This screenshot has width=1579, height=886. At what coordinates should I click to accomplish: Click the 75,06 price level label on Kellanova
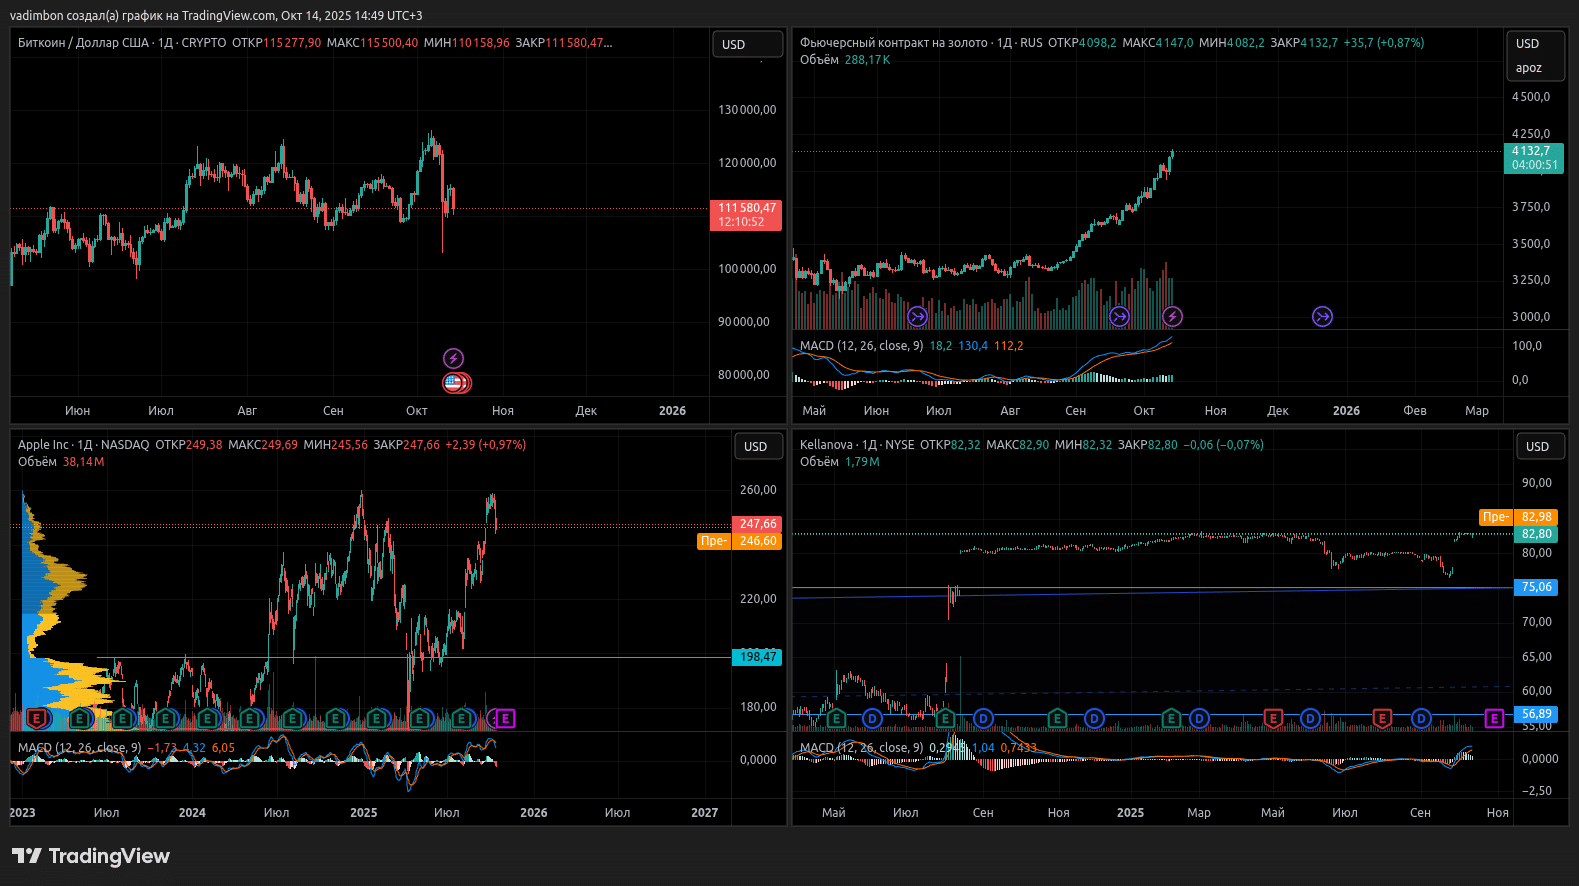point(1536,587)
